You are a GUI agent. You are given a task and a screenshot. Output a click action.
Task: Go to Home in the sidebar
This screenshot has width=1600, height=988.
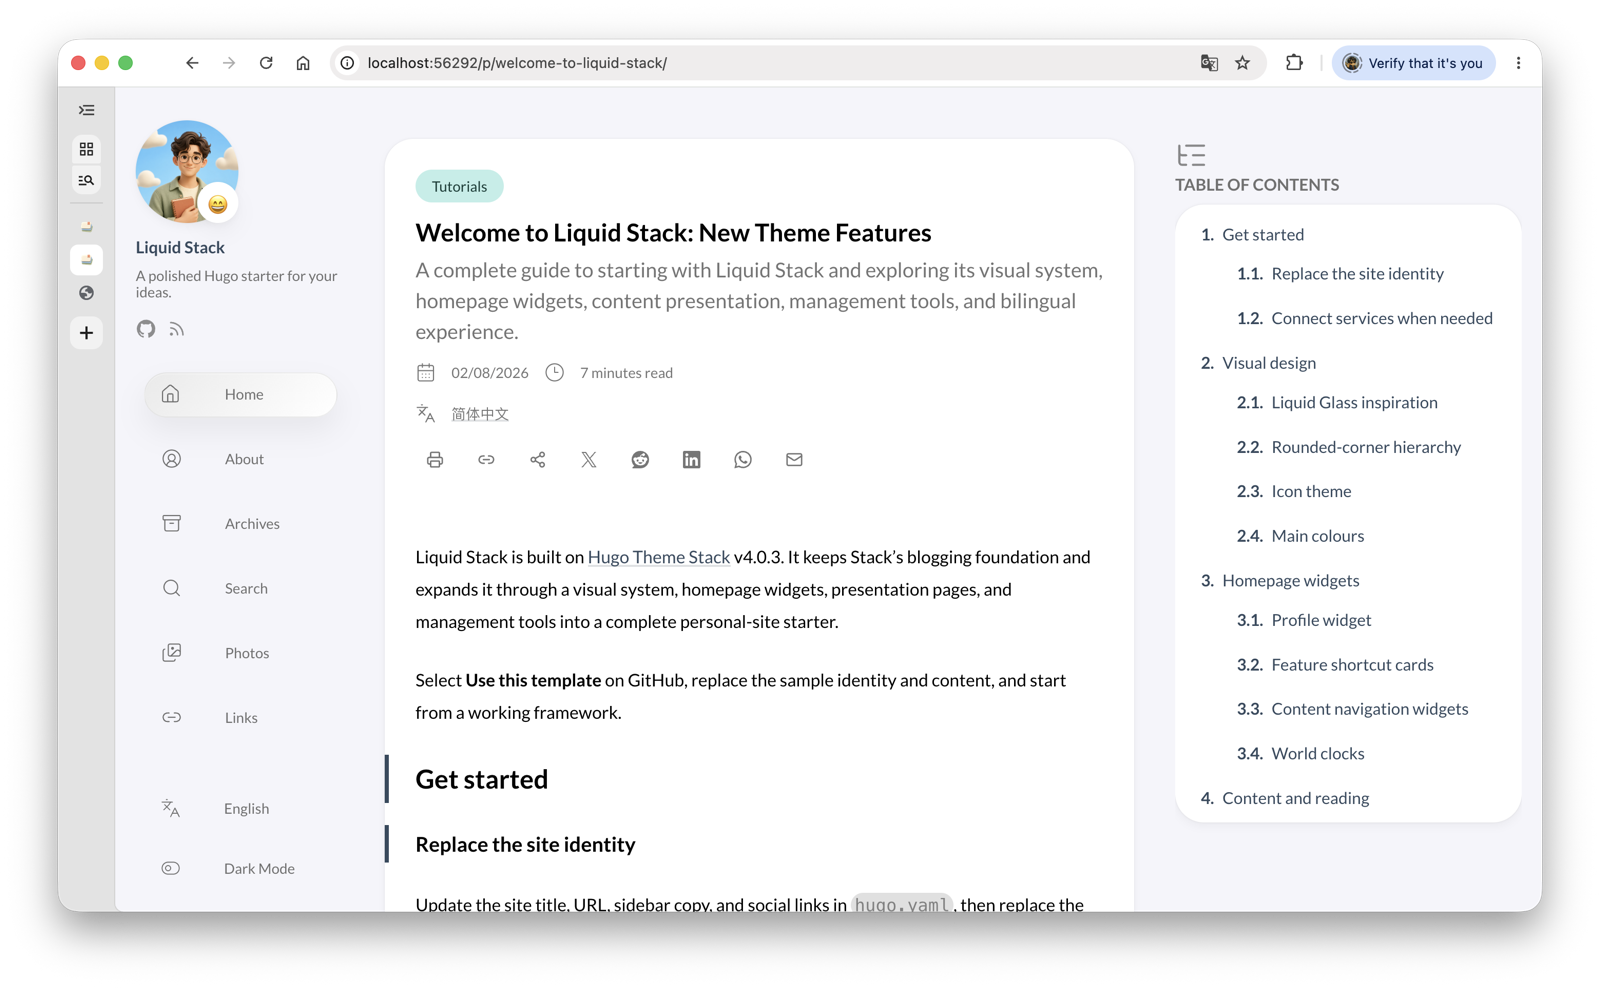pyautogui.click(x=240, y=394)
